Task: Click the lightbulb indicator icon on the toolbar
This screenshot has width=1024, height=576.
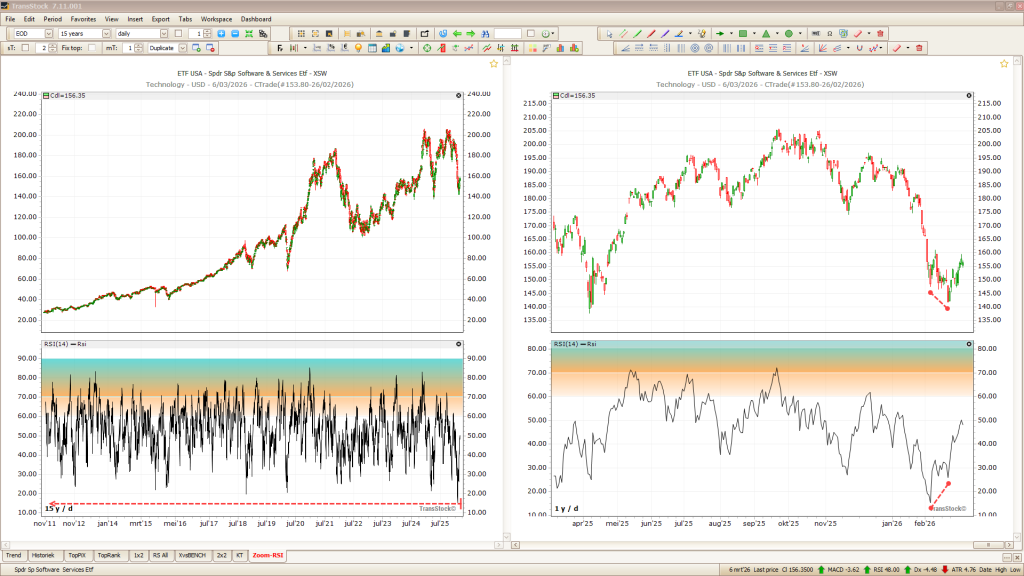Action: pyautogui.click(x=358, y=47)
